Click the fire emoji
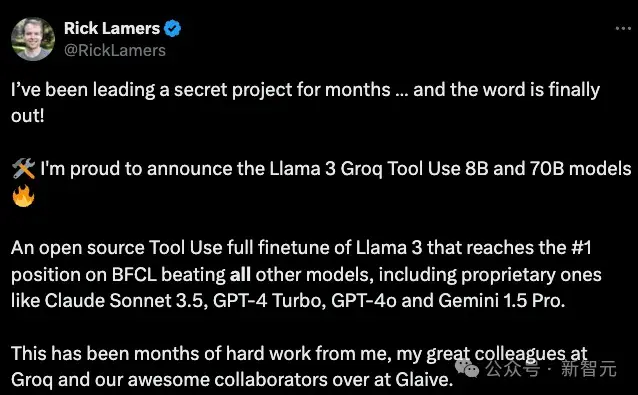This screenshot has height=395, width=638. (23, 196)
